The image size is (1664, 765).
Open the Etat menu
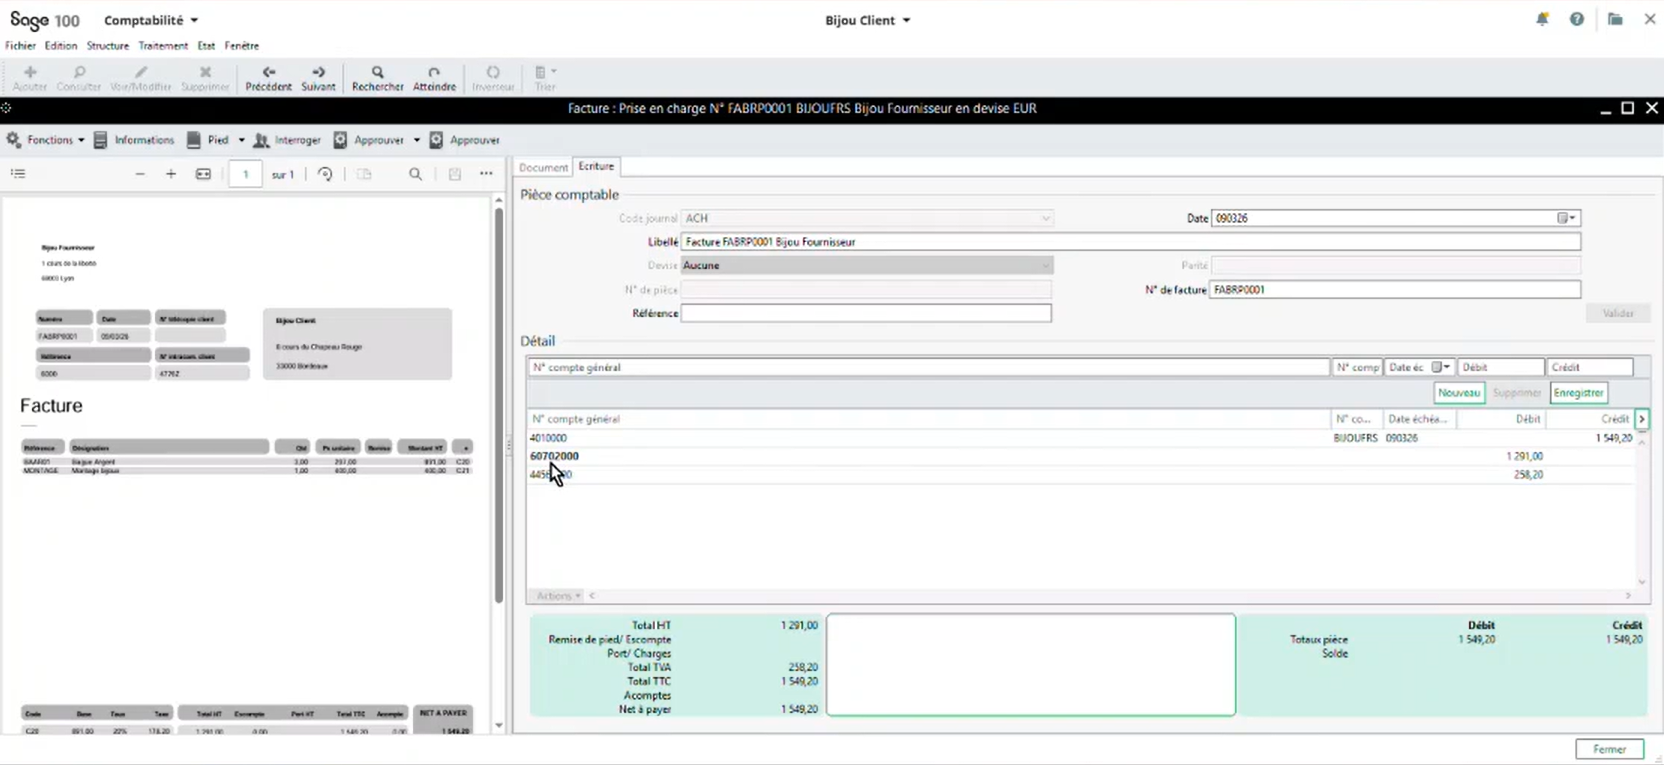click(206, 45)
